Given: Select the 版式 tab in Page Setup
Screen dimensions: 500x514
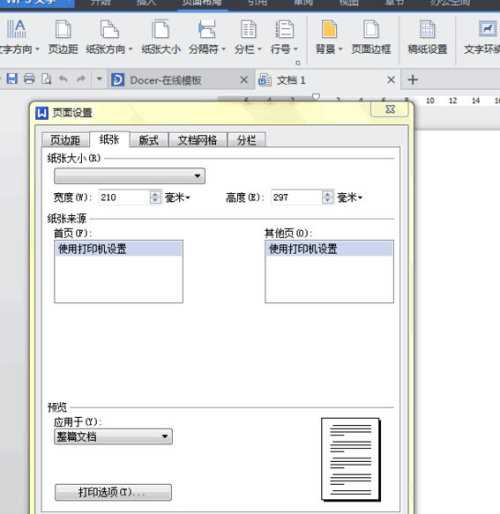Looking at the screenshot, I should (x=149, y=140).
